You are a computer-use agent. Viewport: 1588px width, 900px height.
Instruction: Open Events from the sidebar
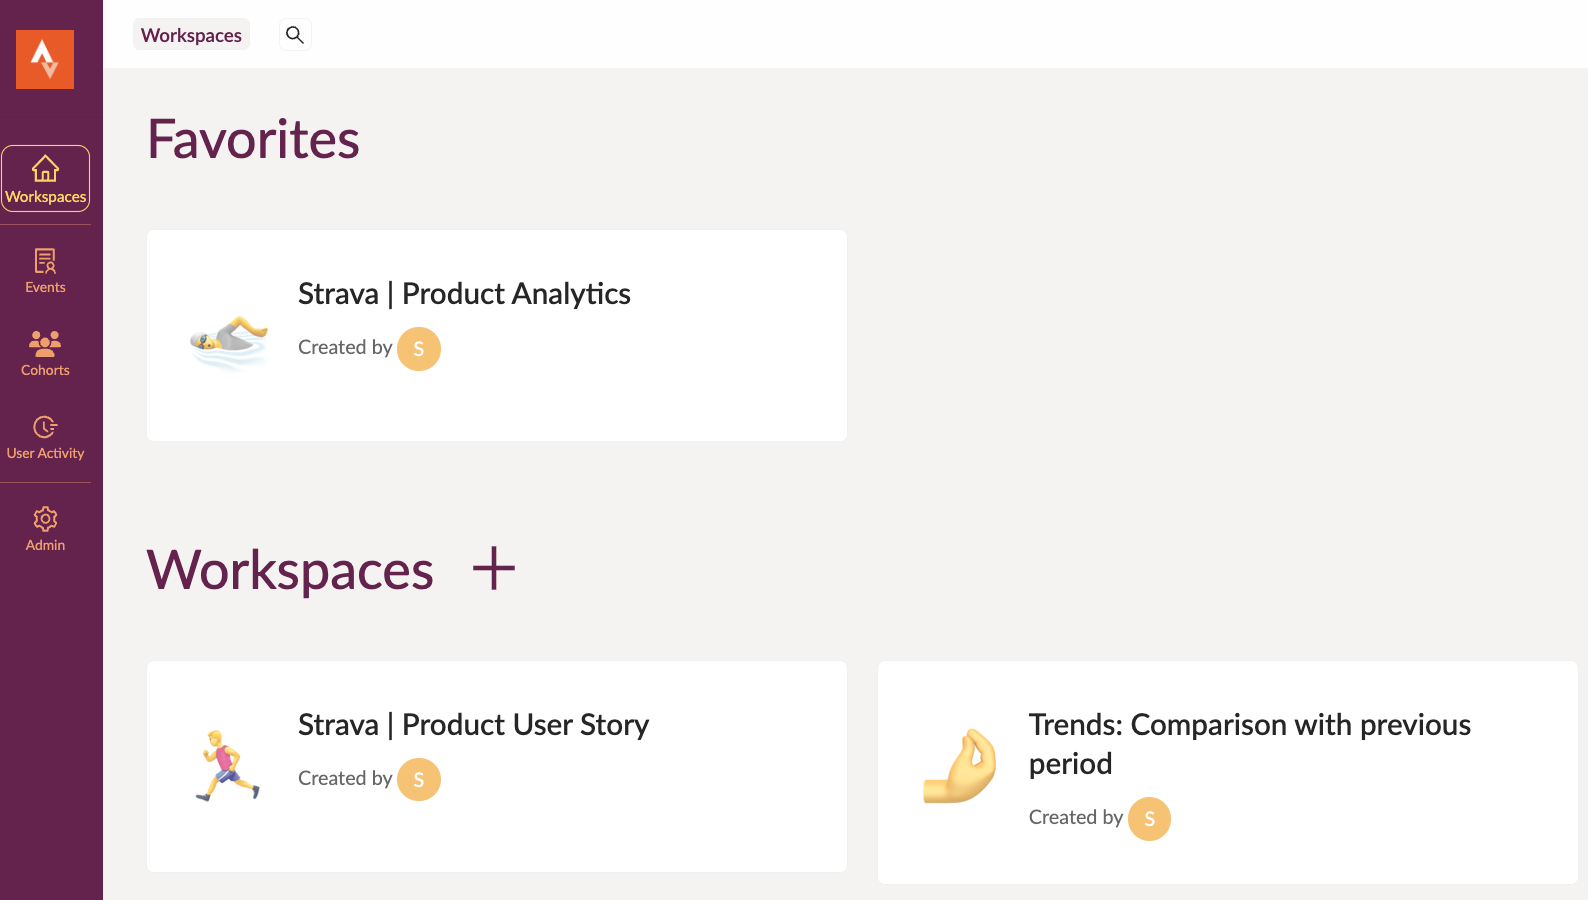point(45,271)
